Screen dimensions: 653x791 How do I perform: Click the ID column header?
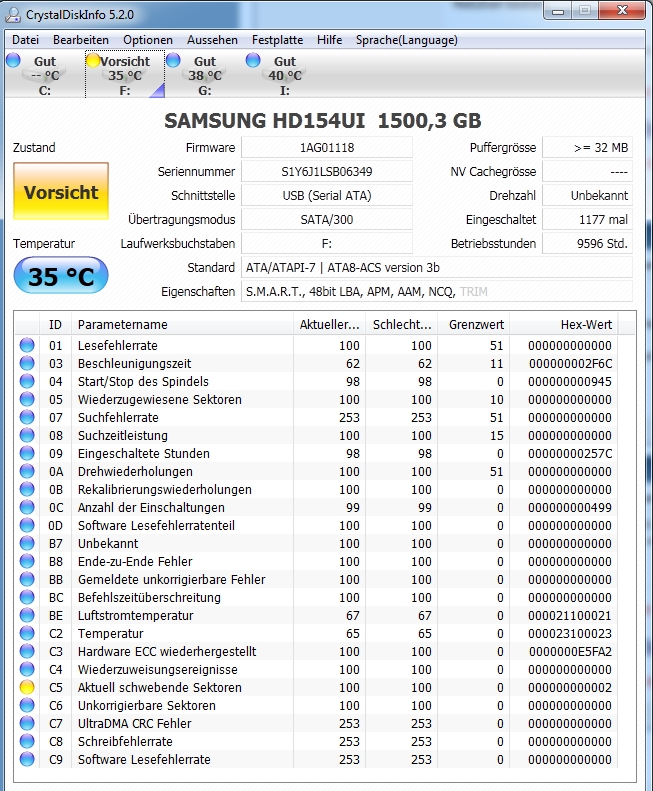point(55,324)
